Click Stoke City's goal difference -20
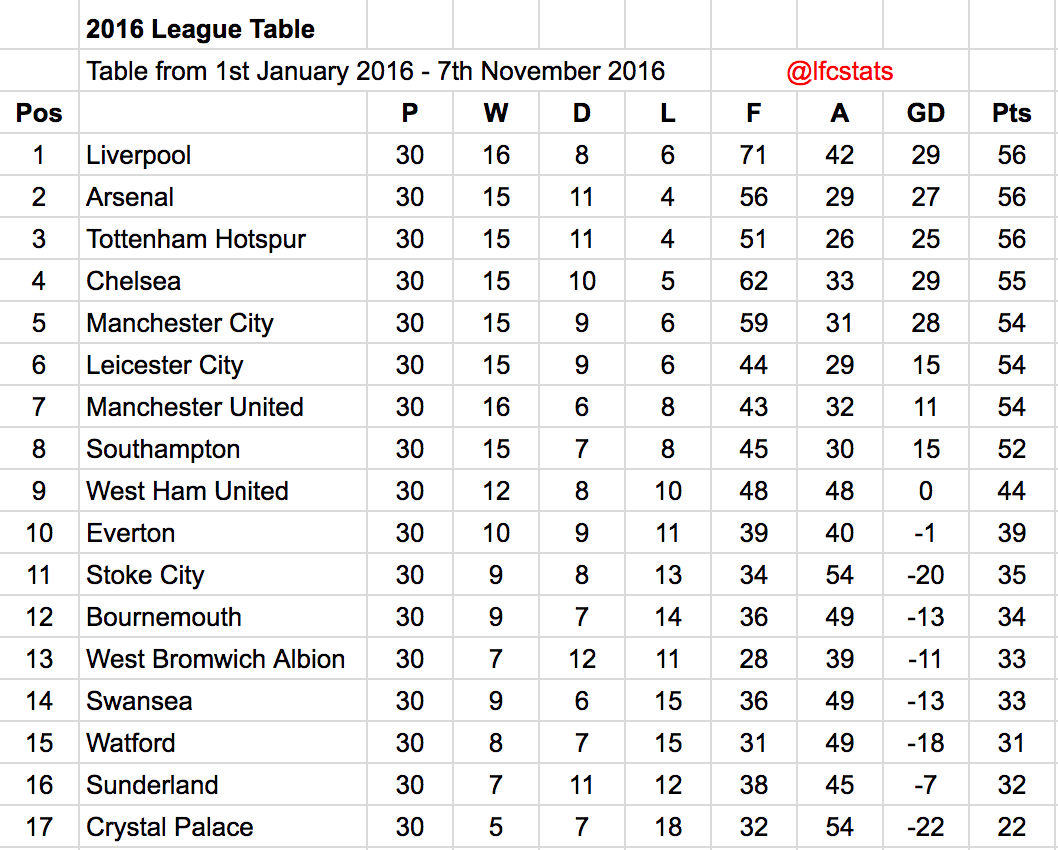Image resolution: width=1058 pixels, height=850 pixels. 926,575
